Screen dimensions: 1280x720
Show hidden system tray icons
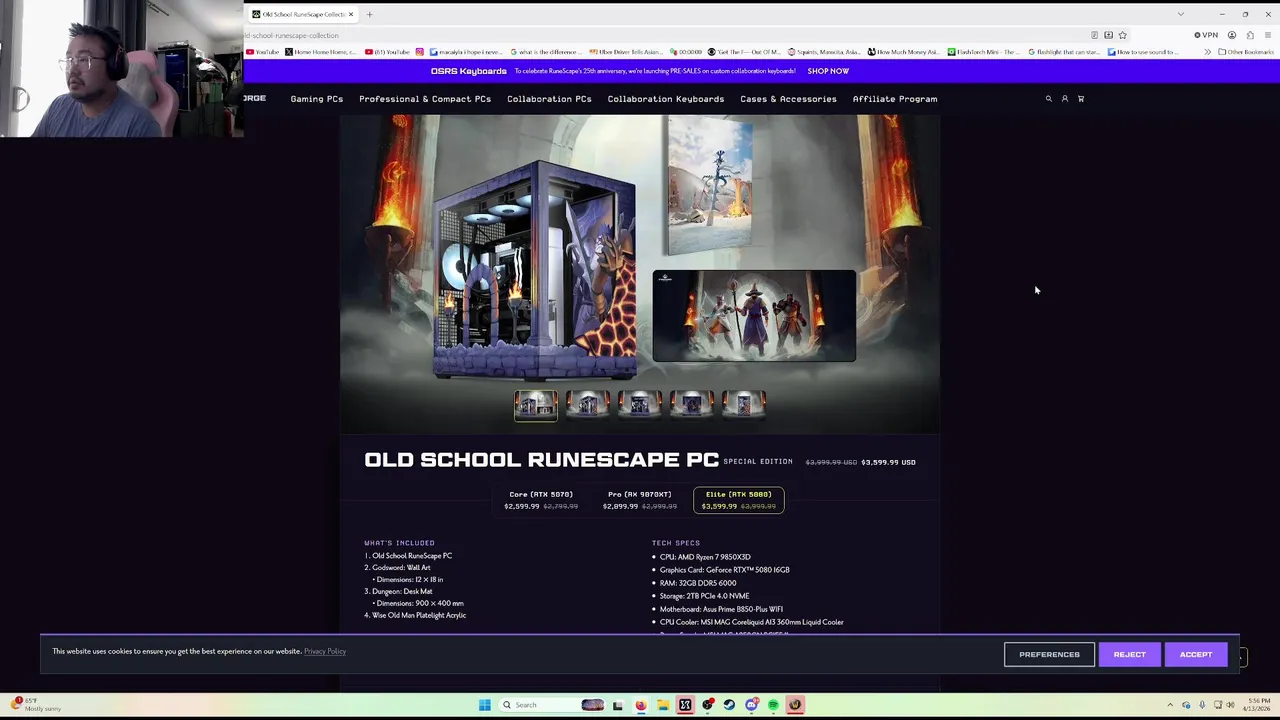point(1171,705)
